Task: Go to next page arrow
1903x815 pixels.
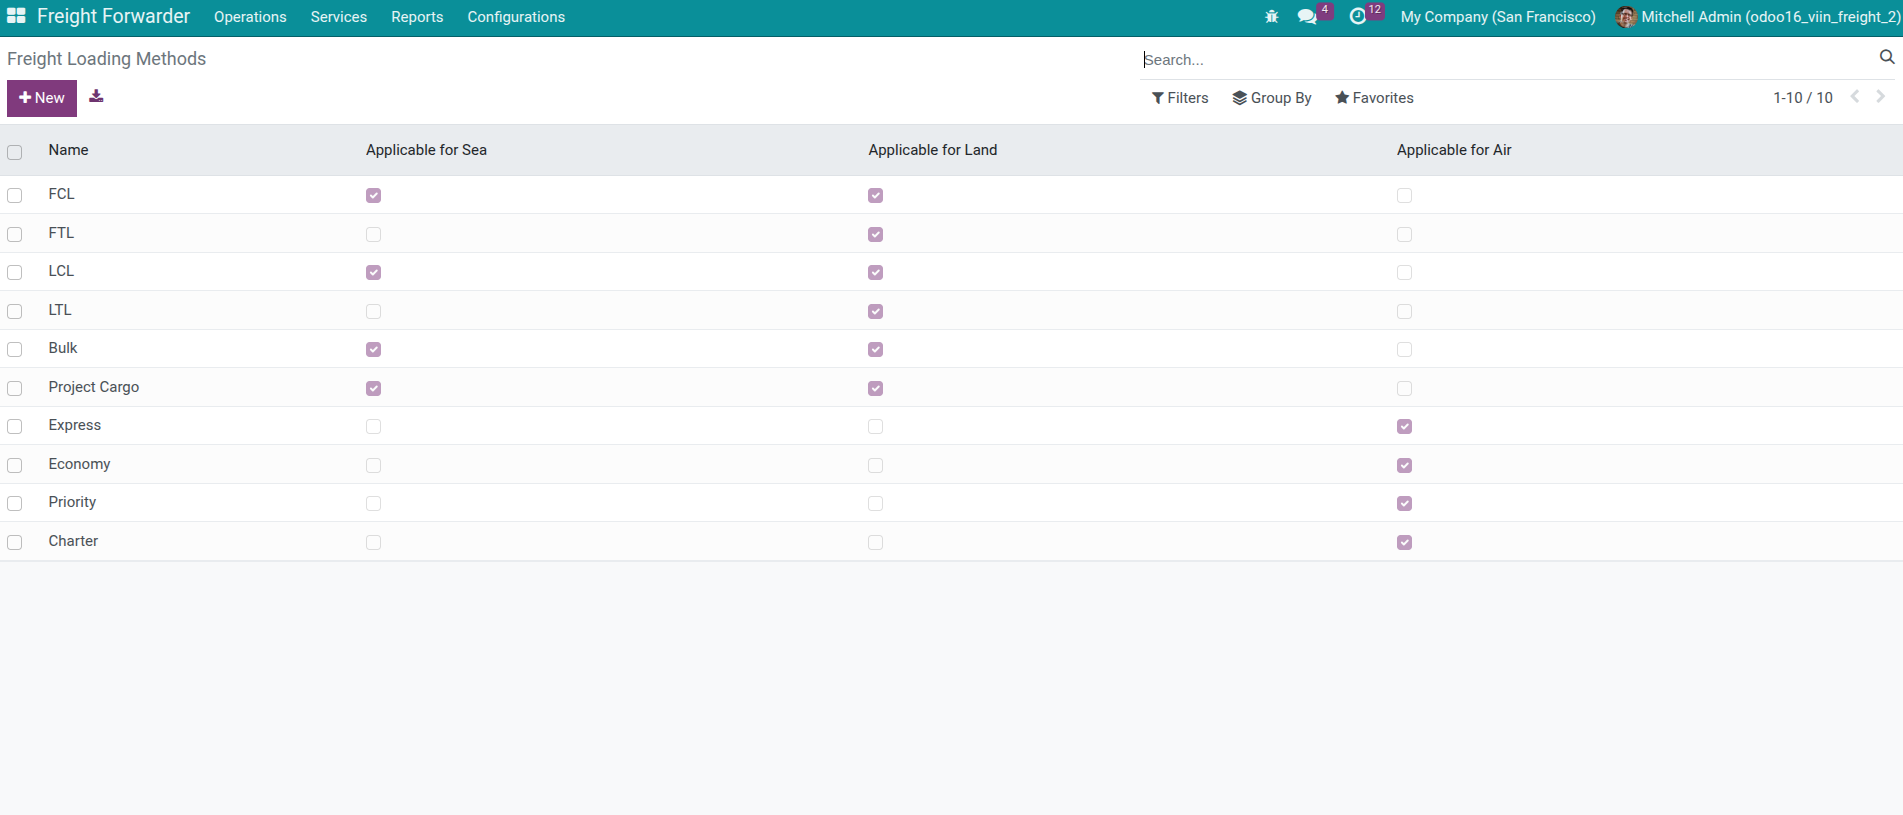Action: 1880,97
